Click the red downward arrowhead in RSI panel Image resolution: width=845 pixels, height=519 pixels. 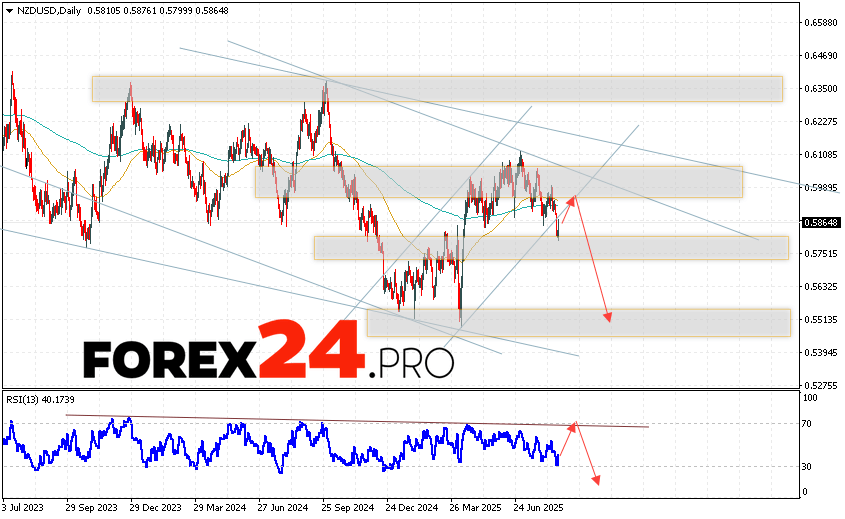point(597,481)
